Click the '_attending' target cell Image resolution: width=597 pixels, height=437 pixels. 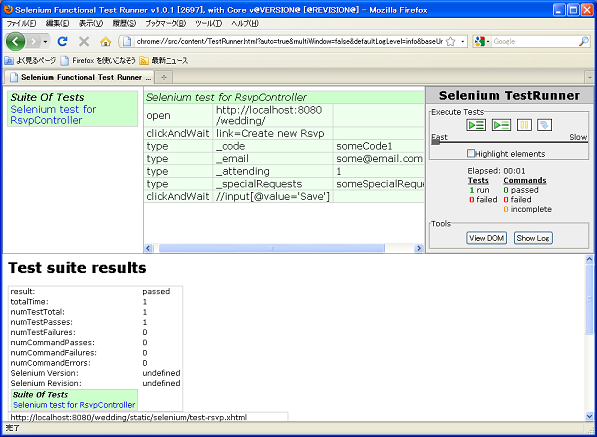click(273, 171)
